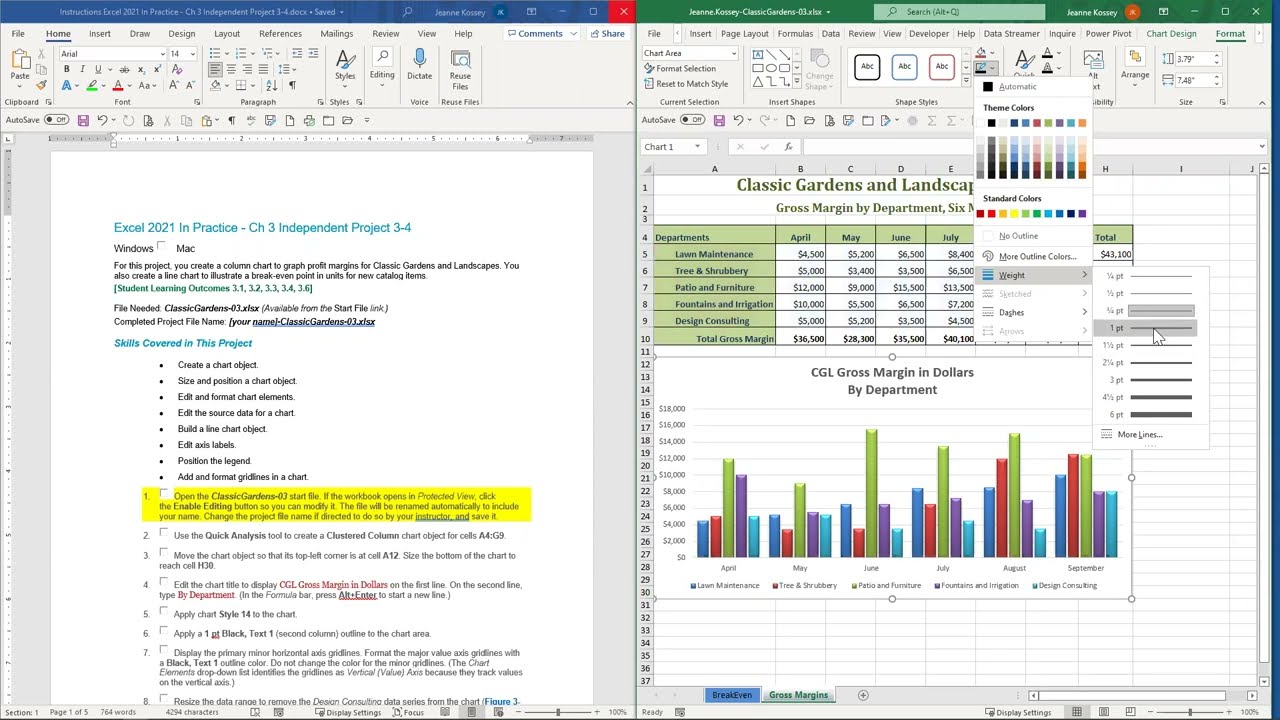Open the Formulas tab in Excel
This screenshot has width=1280, height=720.
[795, 33]
